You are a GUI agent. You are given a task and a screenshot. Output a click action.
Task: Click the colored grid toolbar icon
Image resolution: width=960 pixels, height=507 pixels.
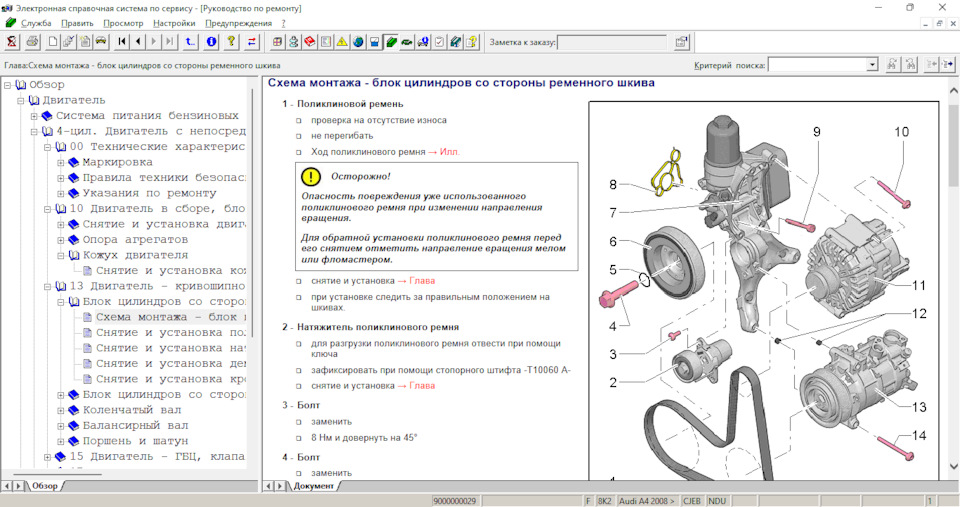tap(278, 42)
